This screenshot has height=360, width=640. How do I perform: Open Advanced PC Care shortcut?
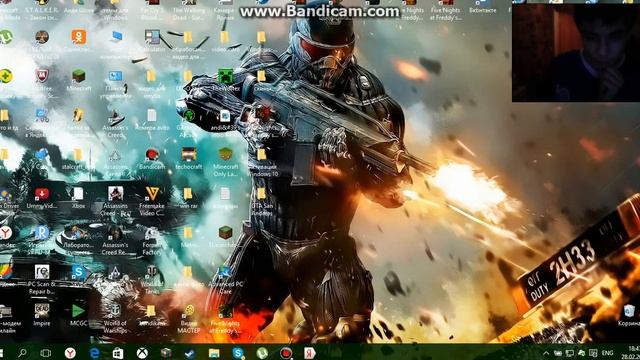click(x=225, y=279)
